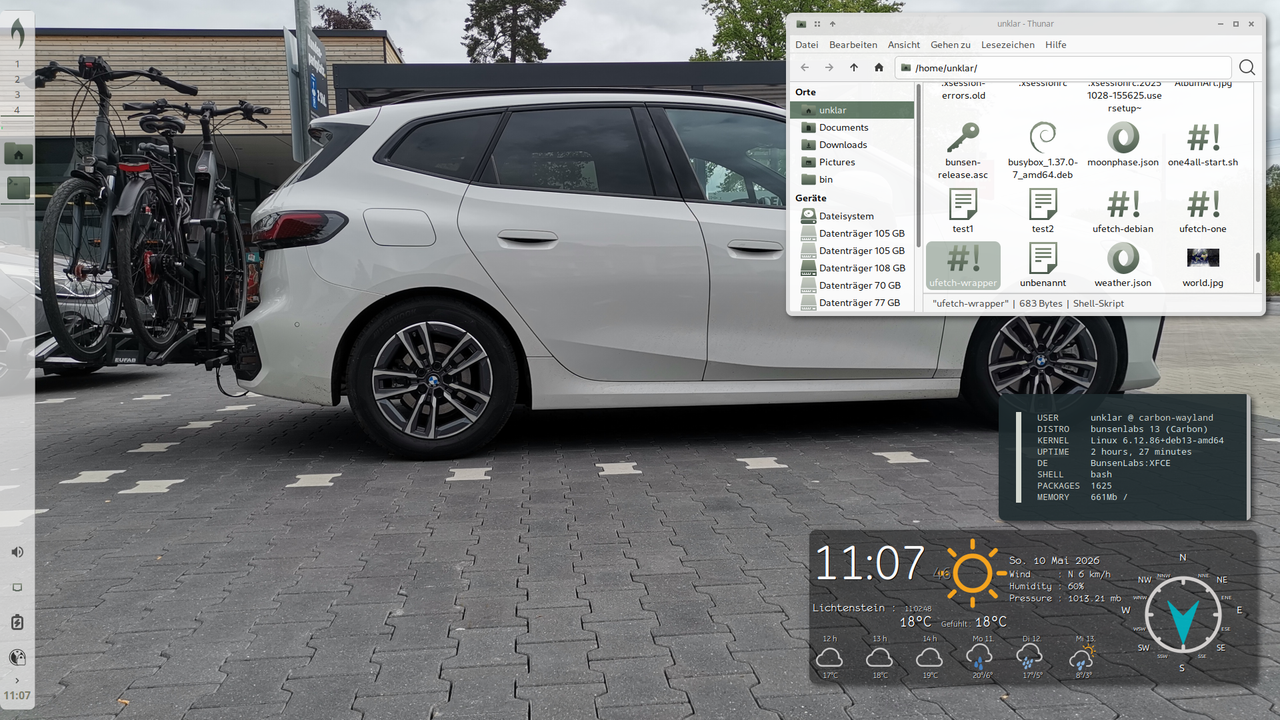Viewport: 1280px width, 720px height.
Task: Click the up-arrow button in the Thunar titlebar
Action: point(832,23)
